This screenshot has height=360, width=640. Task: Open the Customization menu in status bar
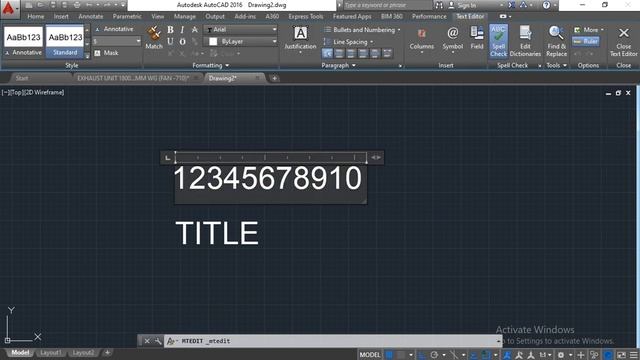click(x=633, y=355)
